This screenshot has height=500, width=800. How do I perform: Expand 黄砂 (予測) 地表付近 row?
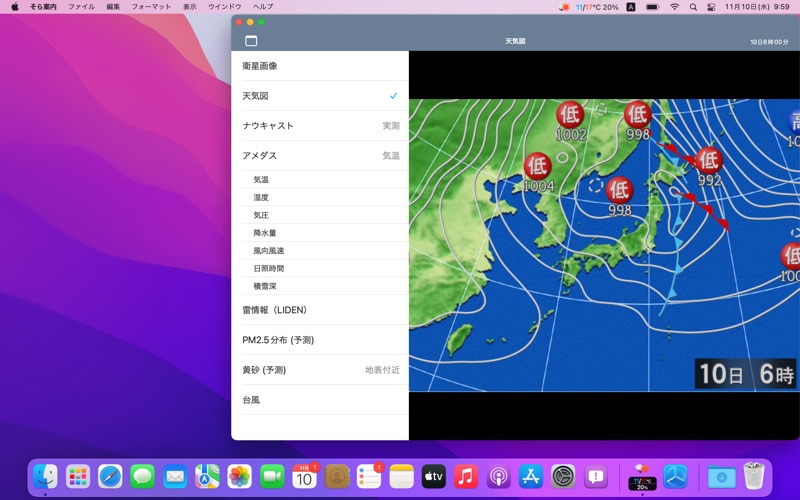tap(319, 370)
